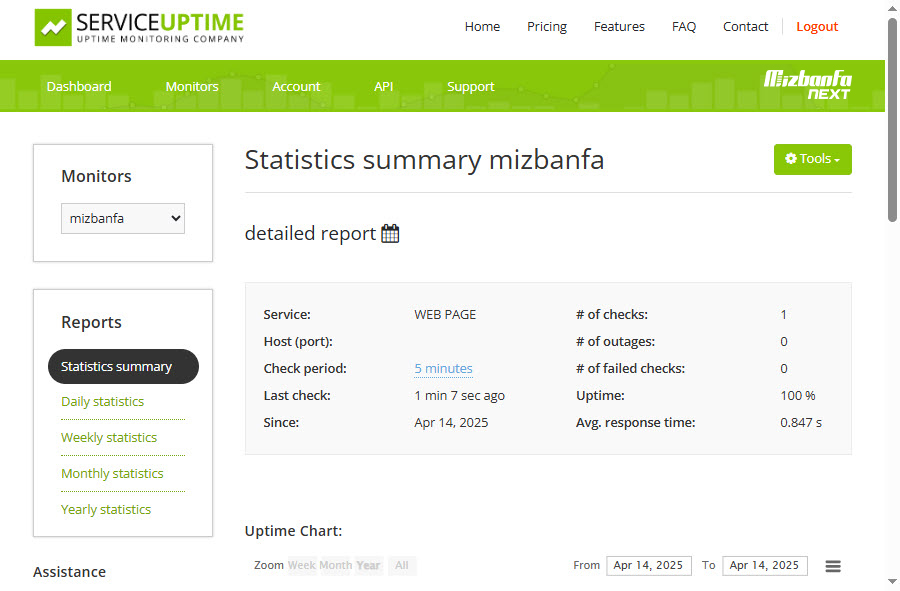Click the '0.847 s' response time value
This screenshot has height=591, width=900.
[x=801, y=423]
